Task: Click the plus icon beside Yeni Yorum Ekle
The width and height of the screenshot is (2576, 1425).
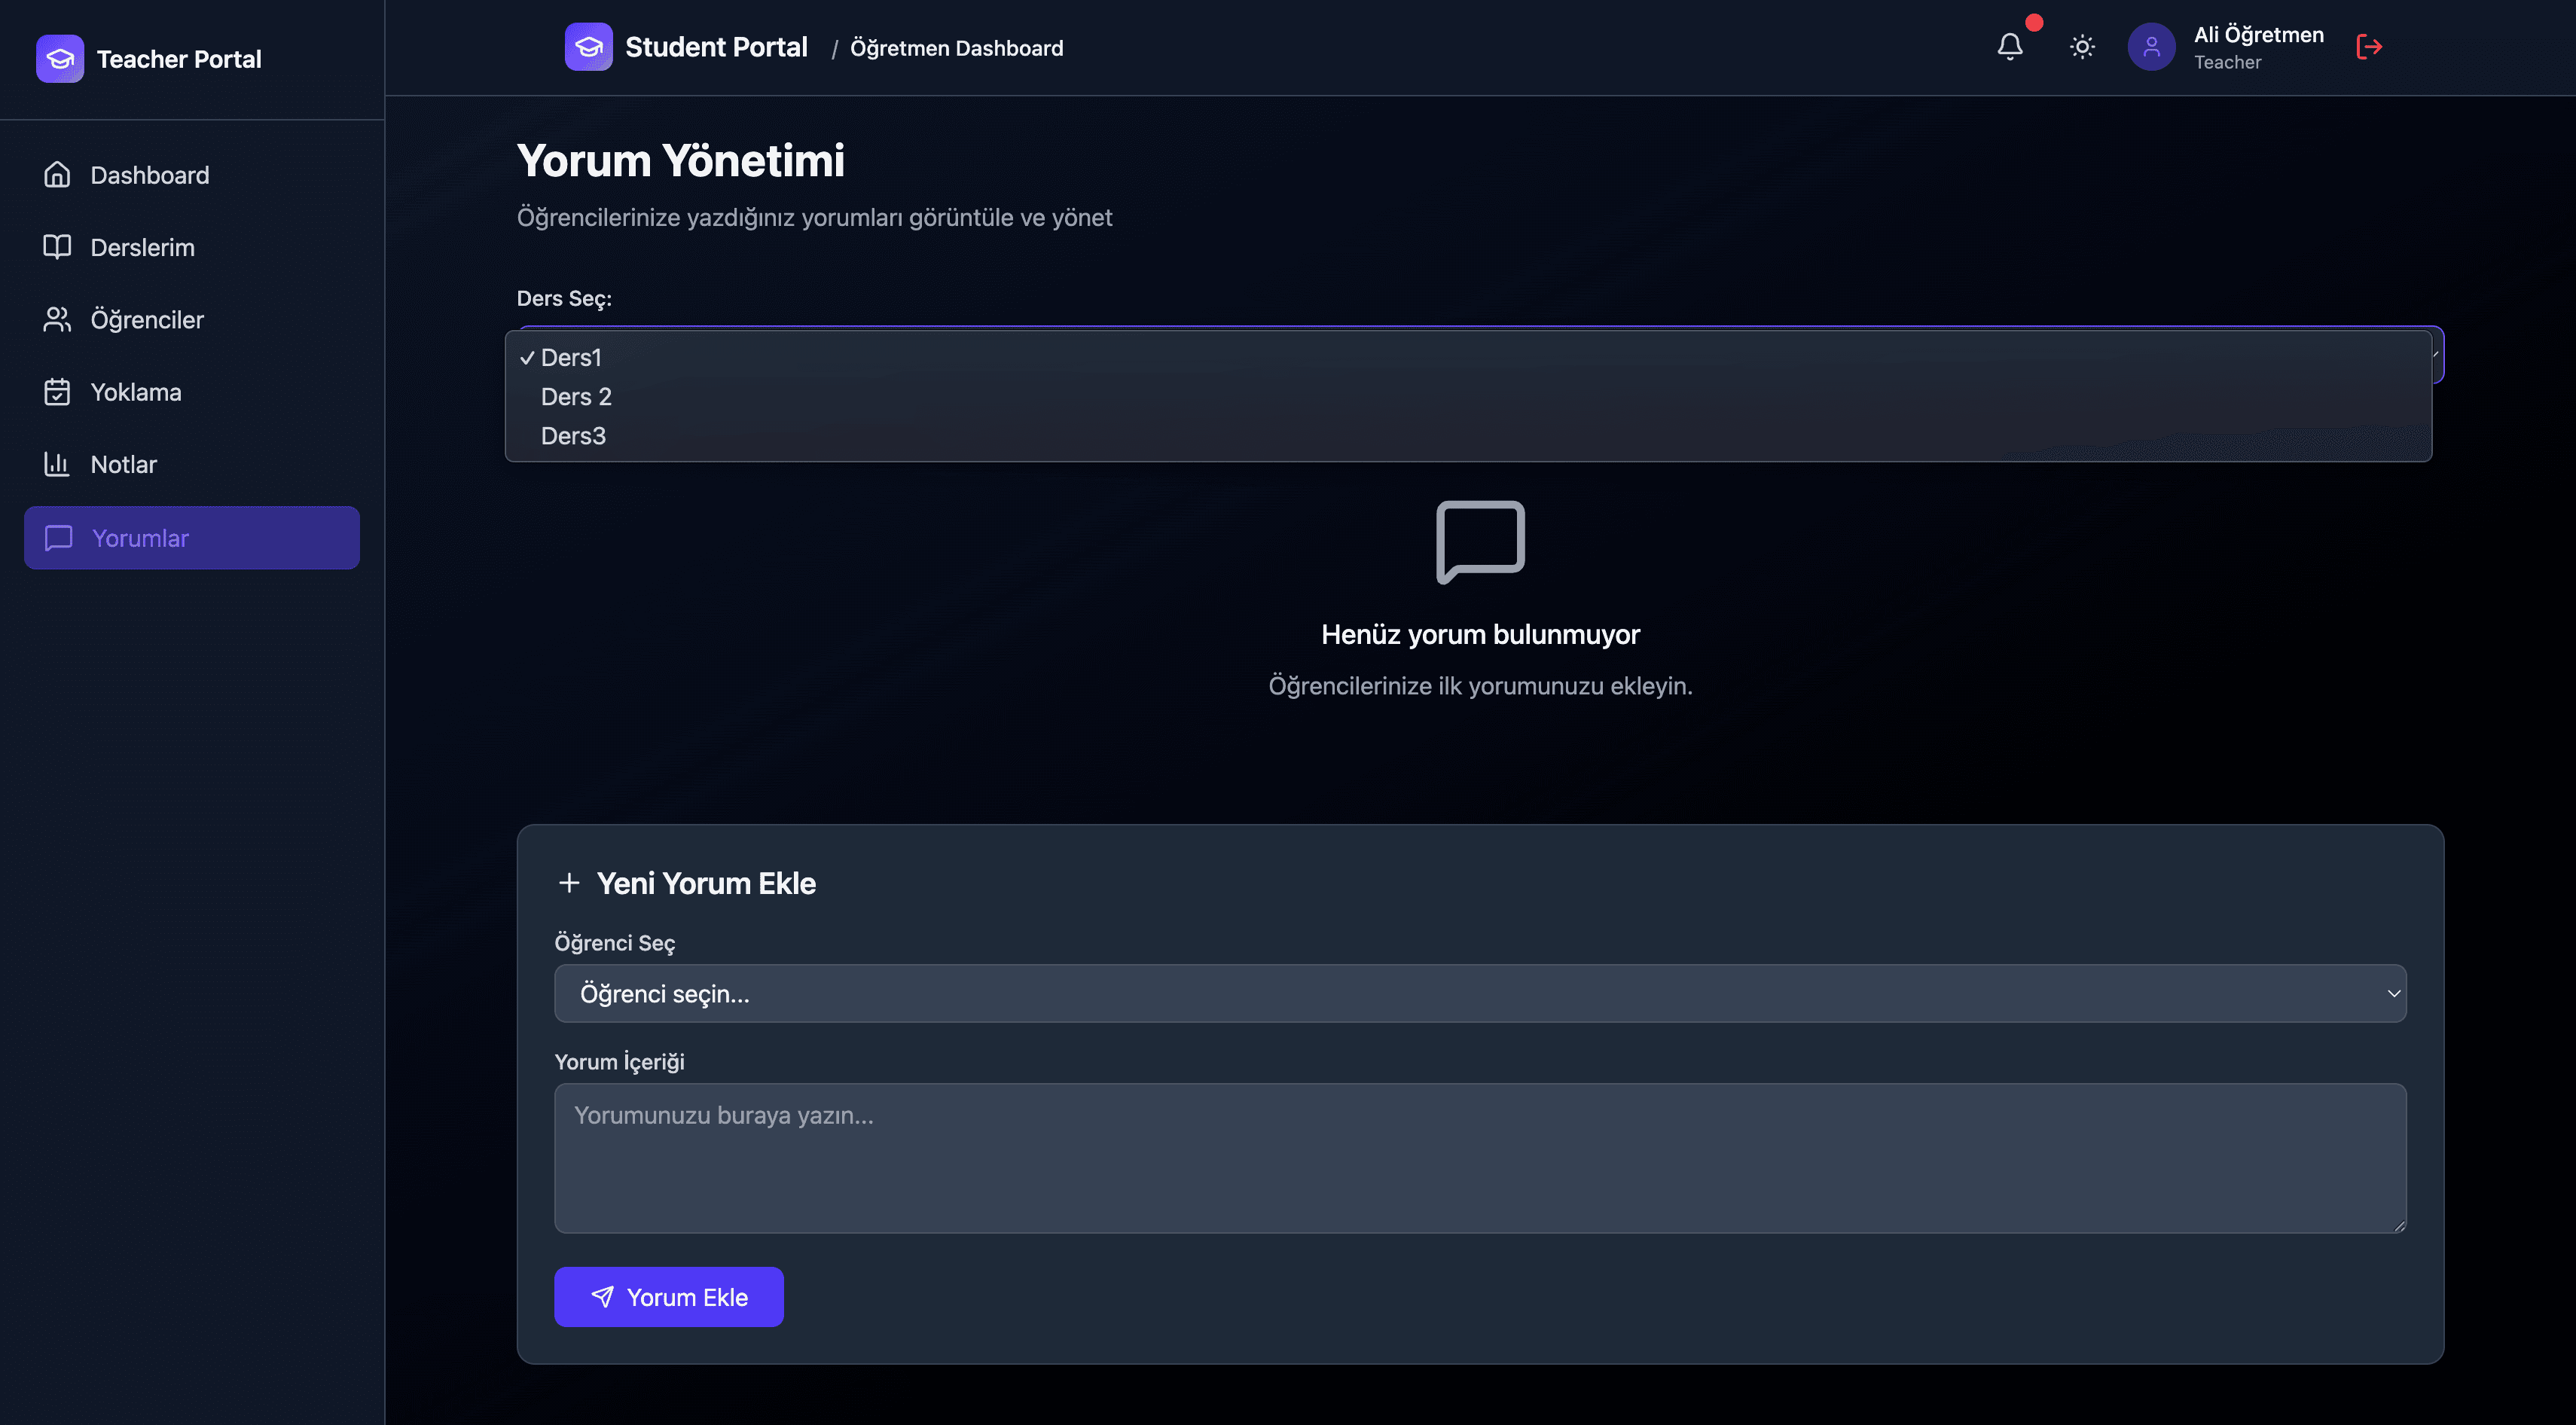Action: pyautogui.click(x=569, y=883)
